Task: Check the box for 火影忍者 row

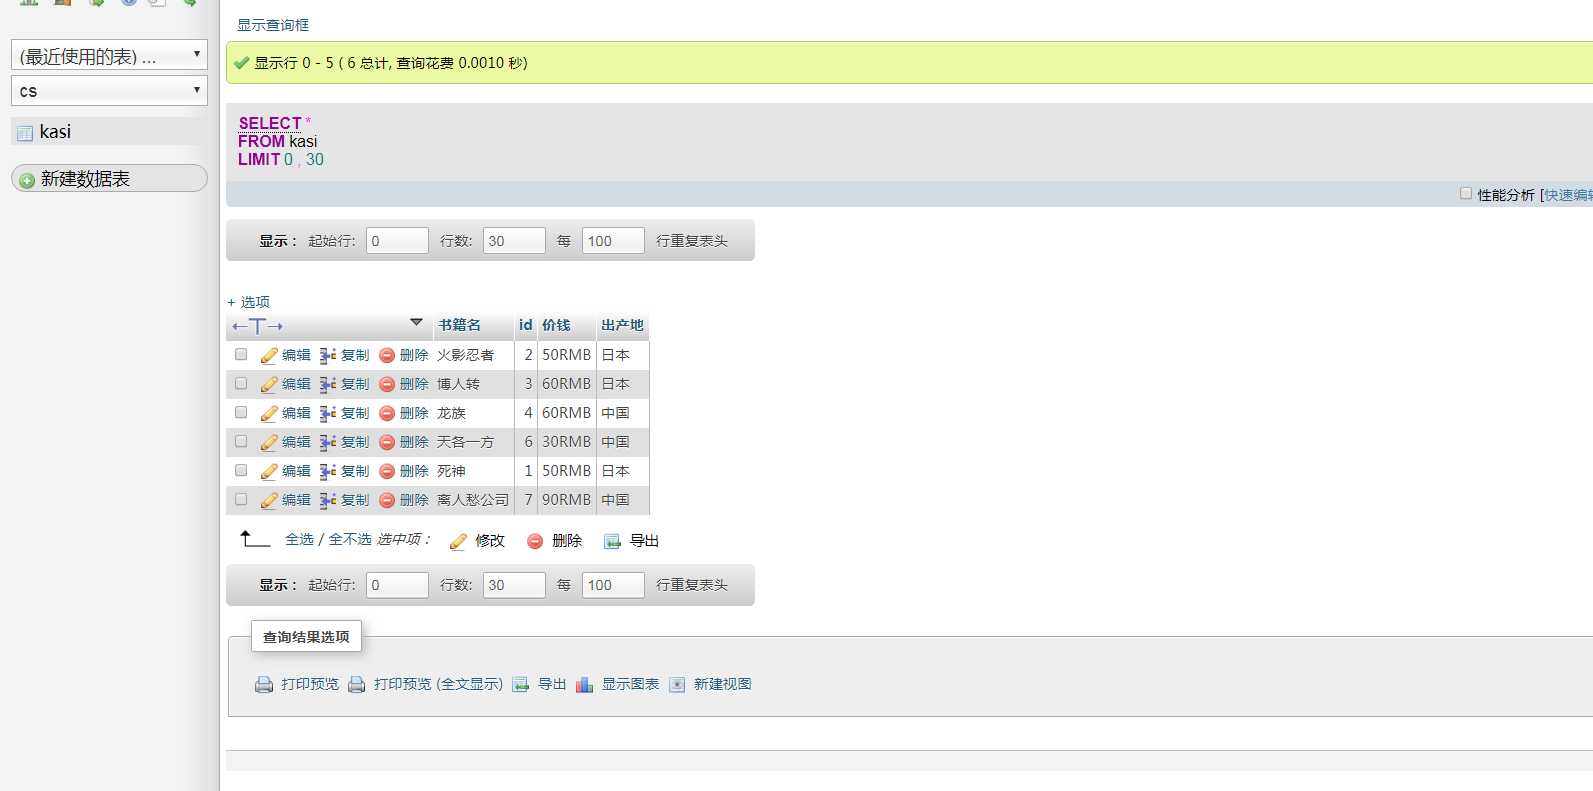Action: (x=241, y=354)
